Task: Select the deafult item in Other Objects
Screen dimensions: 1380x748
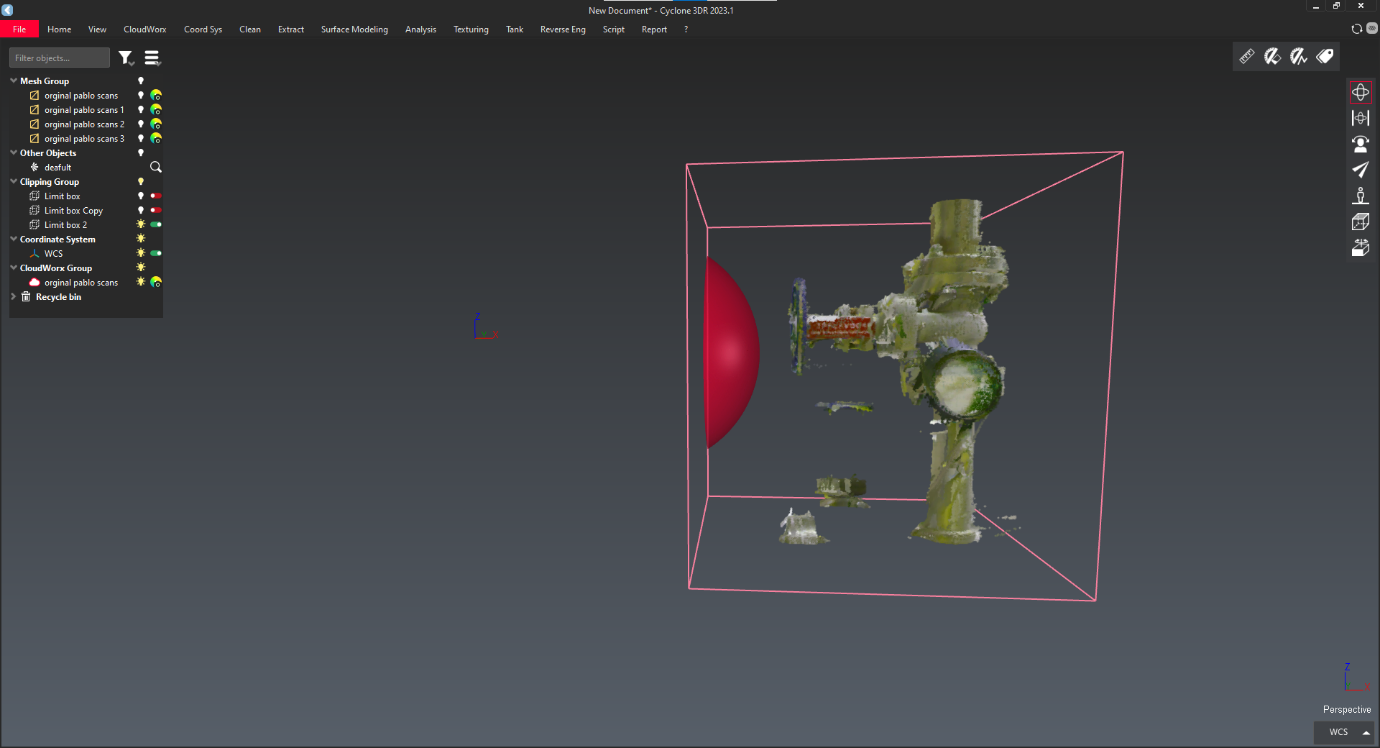Action: [58, 167]
